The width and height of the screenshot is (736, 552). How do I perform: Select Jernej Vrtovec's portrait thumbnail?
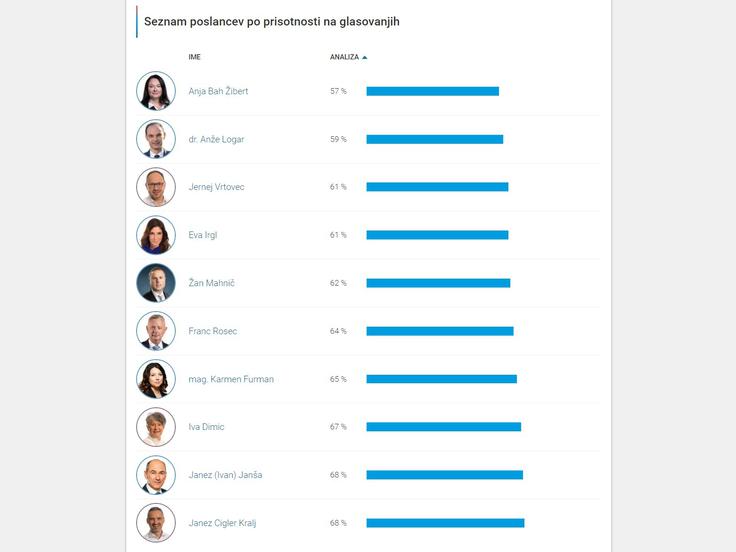[156, 187]
